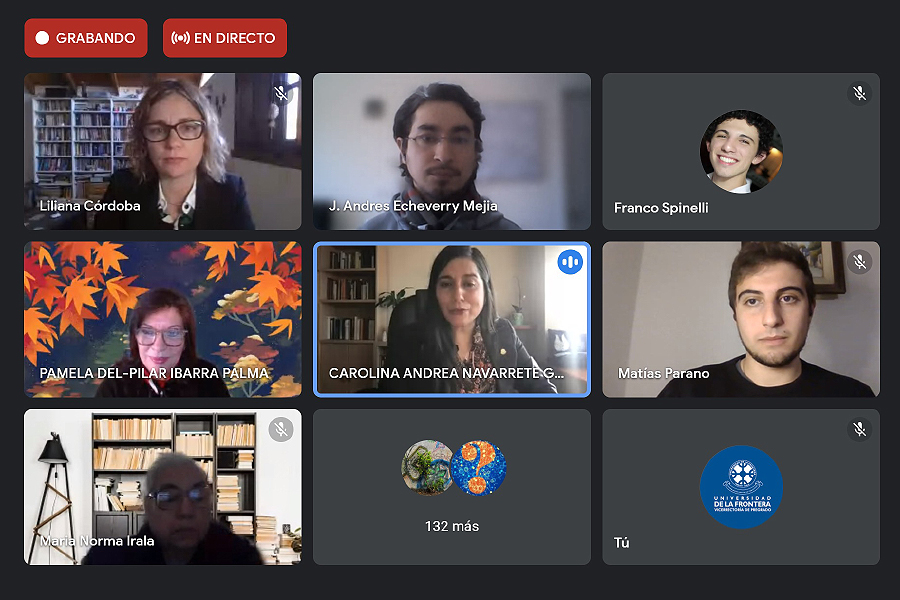The height and width of the screenshot is (600, 900).
Task: Select J. Andres Echeverry Mejia's video tile
Action: click(452, 151)
